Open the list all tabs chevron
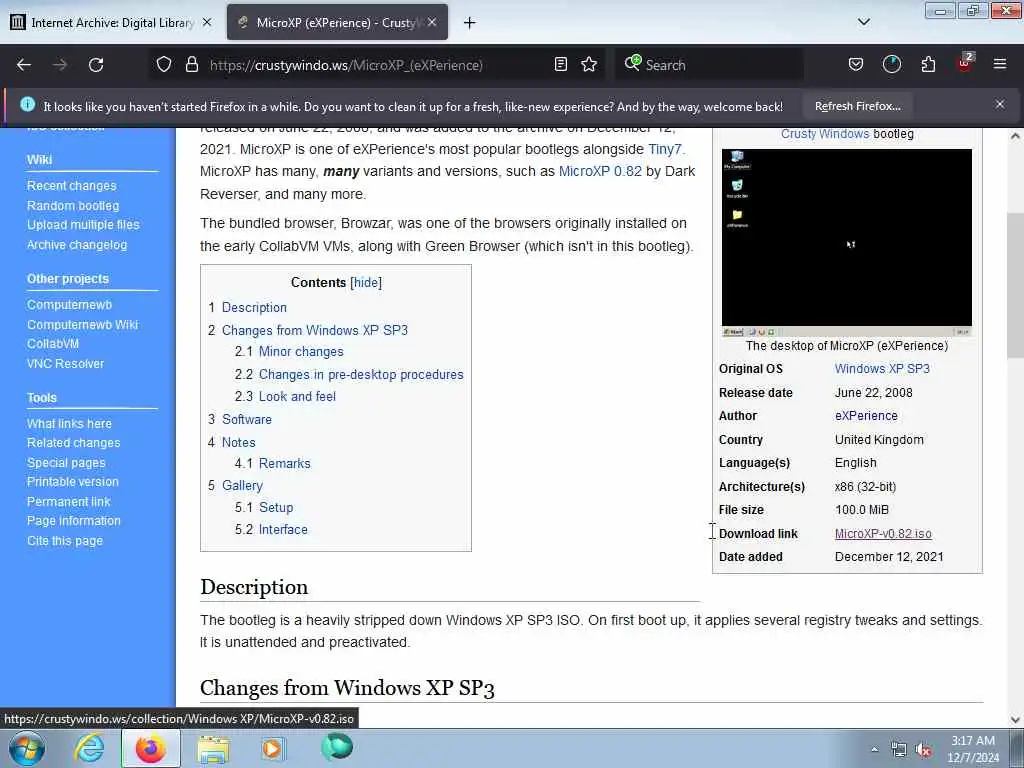Viewport: 1024px width, 768px height. [x=863, y=22]
